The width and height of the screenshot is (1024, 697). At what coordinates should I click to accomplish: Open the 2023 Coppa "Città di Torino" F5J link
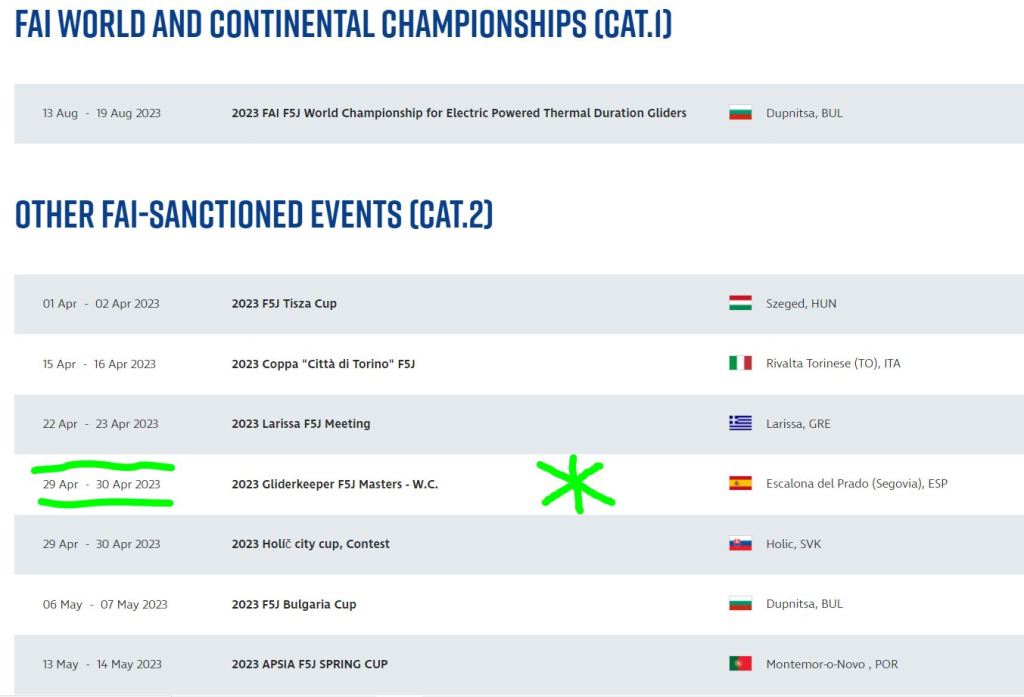[323, 364]
